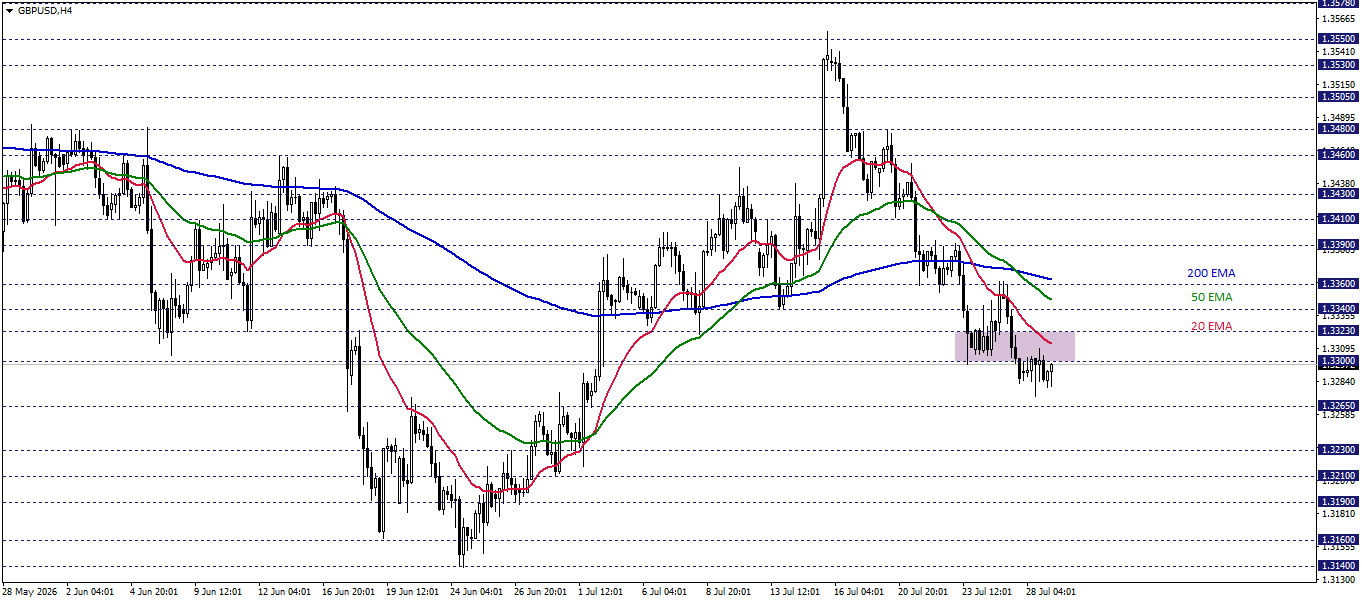Click the 1.33600 price level label
Viewport: 1362px width, 603px height.
pyautogui.click(x=1338, y=284)
